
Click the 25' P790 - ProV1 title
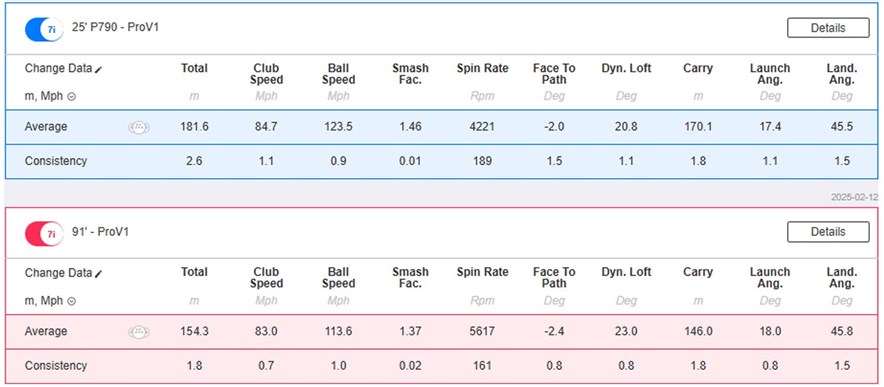[116, 27]
